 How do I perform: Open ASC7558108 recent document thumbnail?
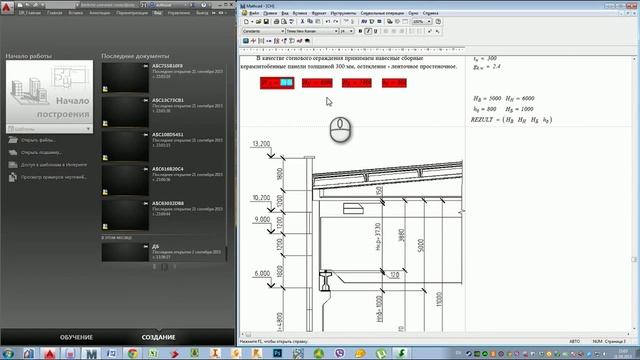coord(125,78)
